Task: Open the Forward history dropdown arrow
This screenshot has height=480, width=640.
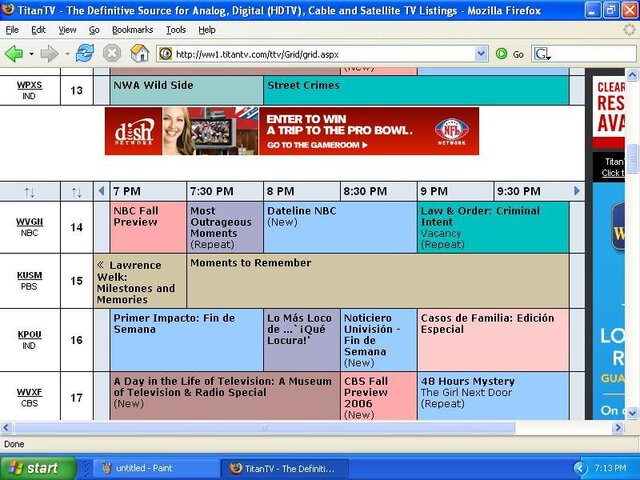Action: click(x=67, y=54)
